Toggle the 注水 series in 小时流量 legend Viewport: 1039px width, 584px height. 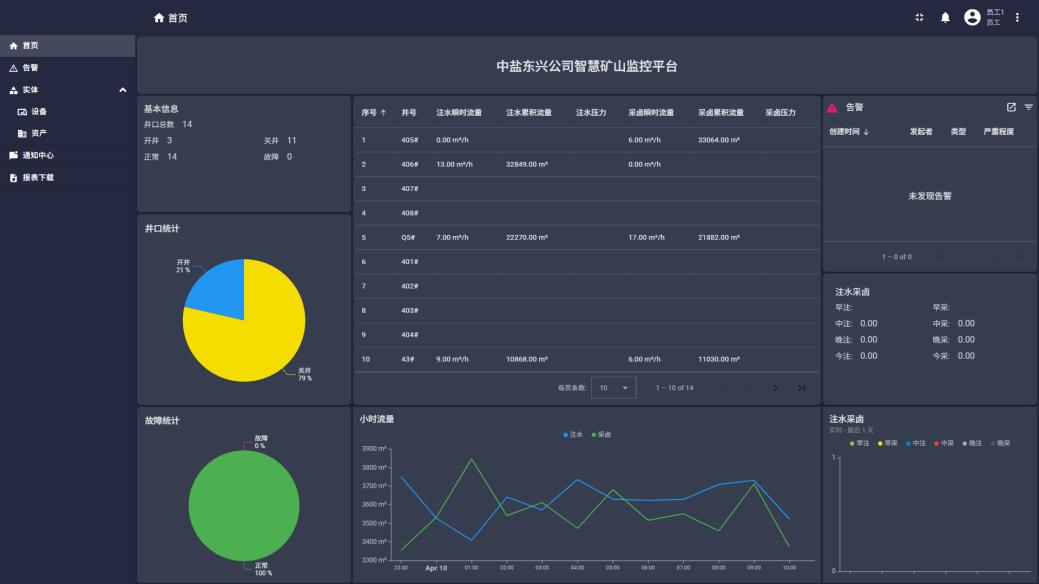(x=575, y=434)
